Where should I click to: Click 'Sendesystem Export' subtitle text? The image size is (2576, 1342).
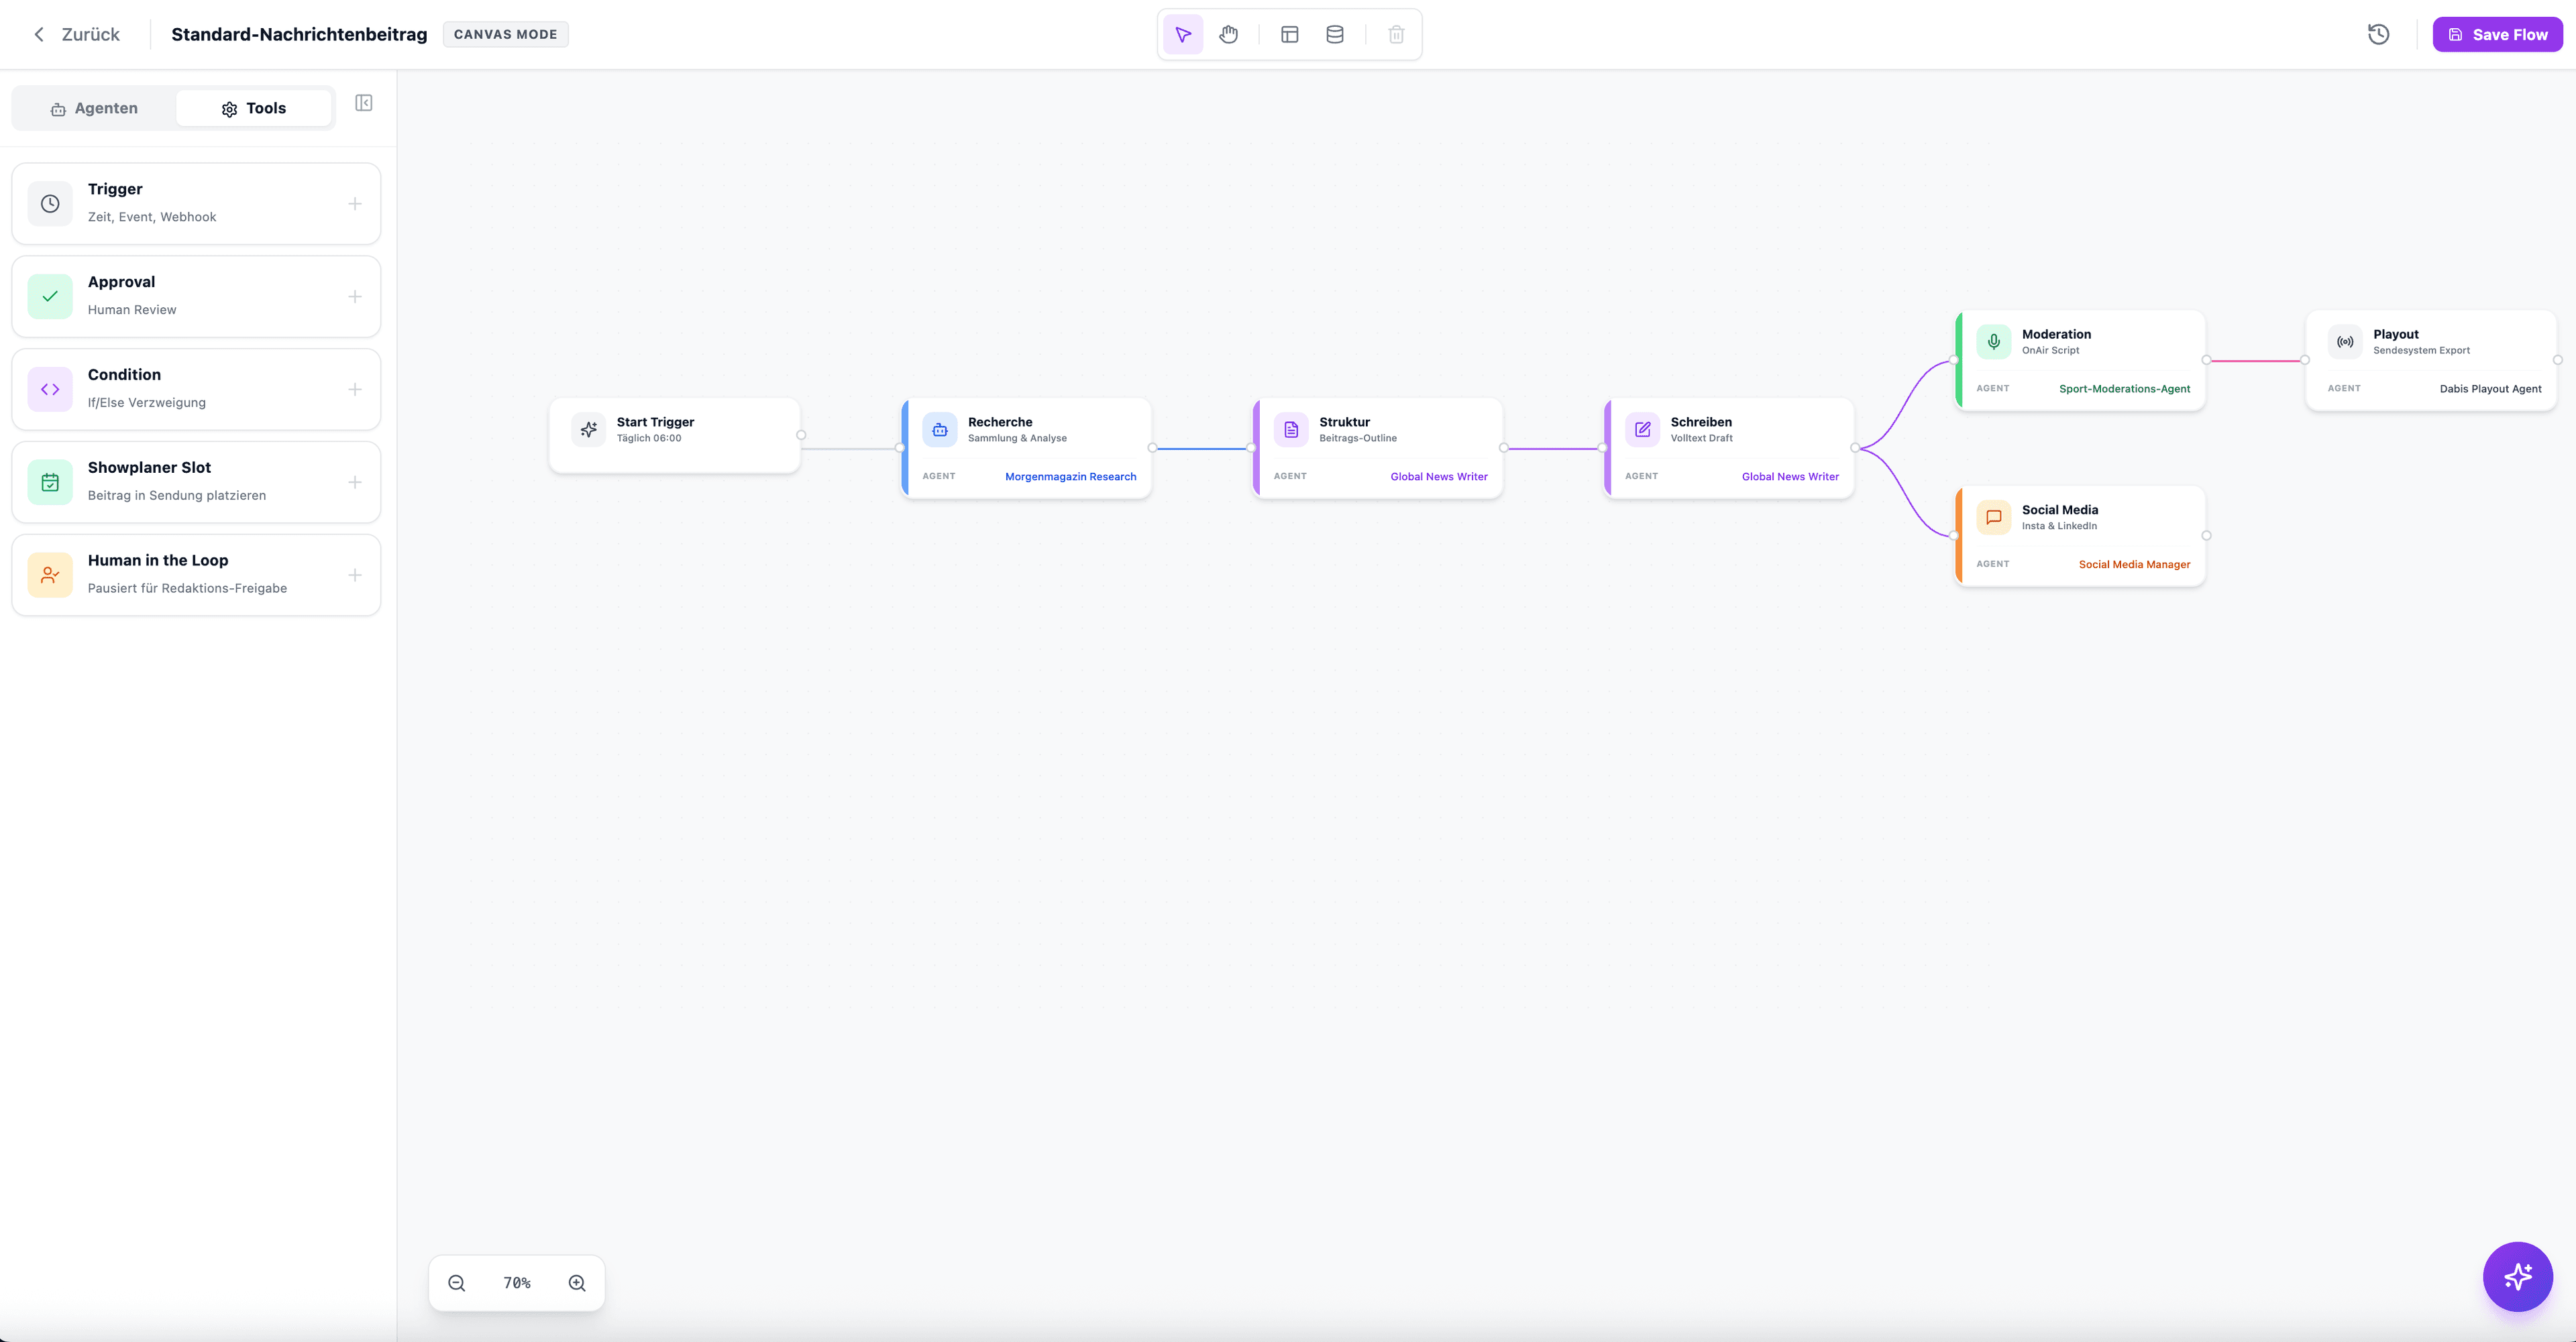click(x=2421, y=350)
